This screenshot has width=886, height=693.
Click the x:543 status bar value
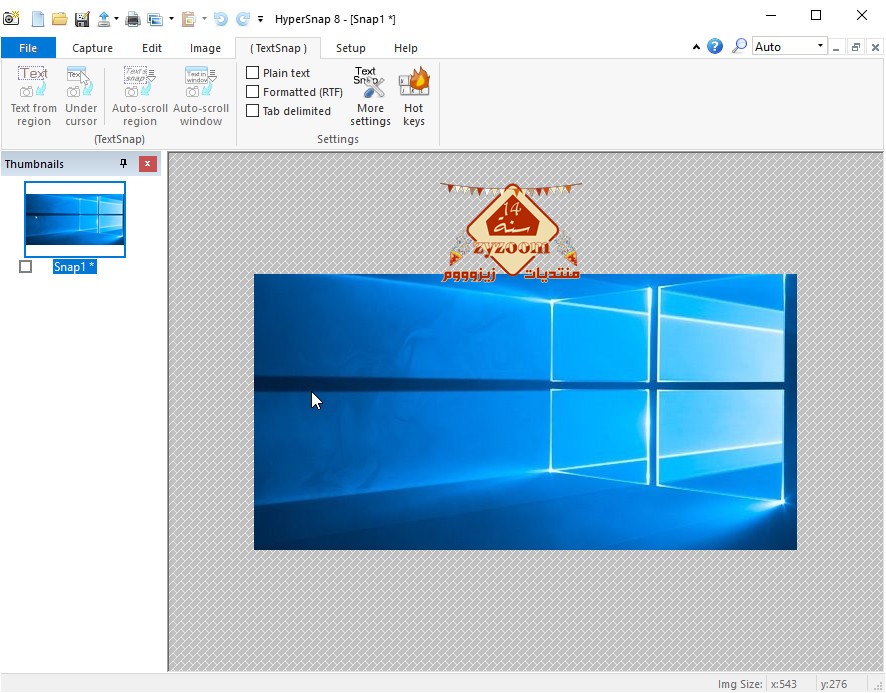pyautogui.click(x=783, y=684)
